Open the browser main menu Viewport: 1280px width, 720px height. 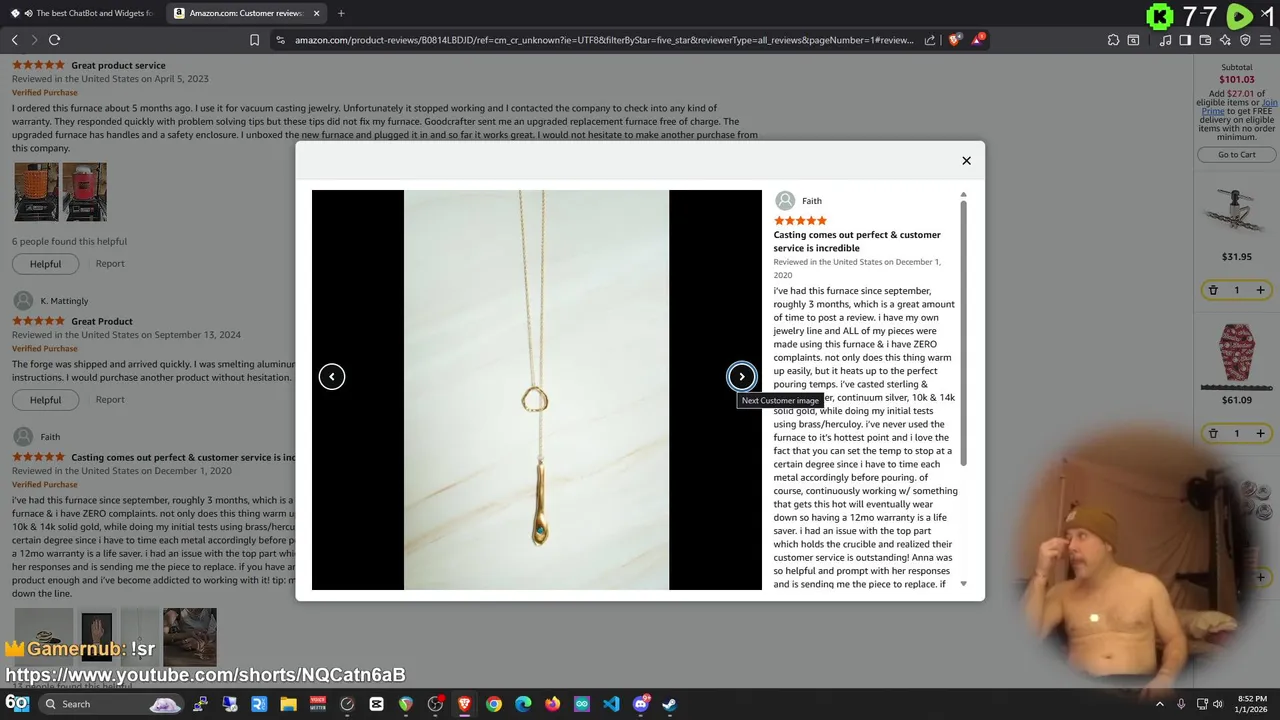(1266, 40)
